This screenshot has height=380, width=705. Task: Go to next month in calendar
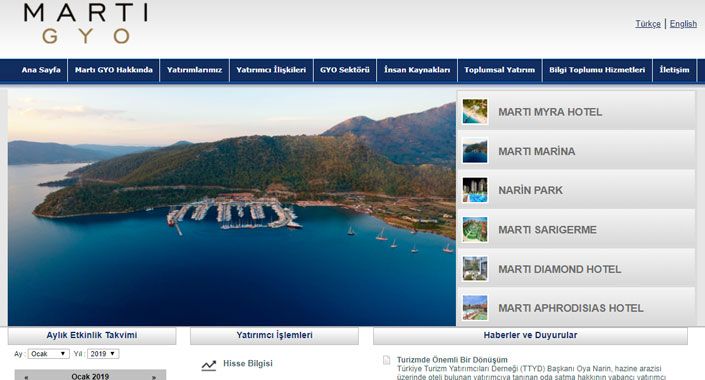[x=154, y=377]
